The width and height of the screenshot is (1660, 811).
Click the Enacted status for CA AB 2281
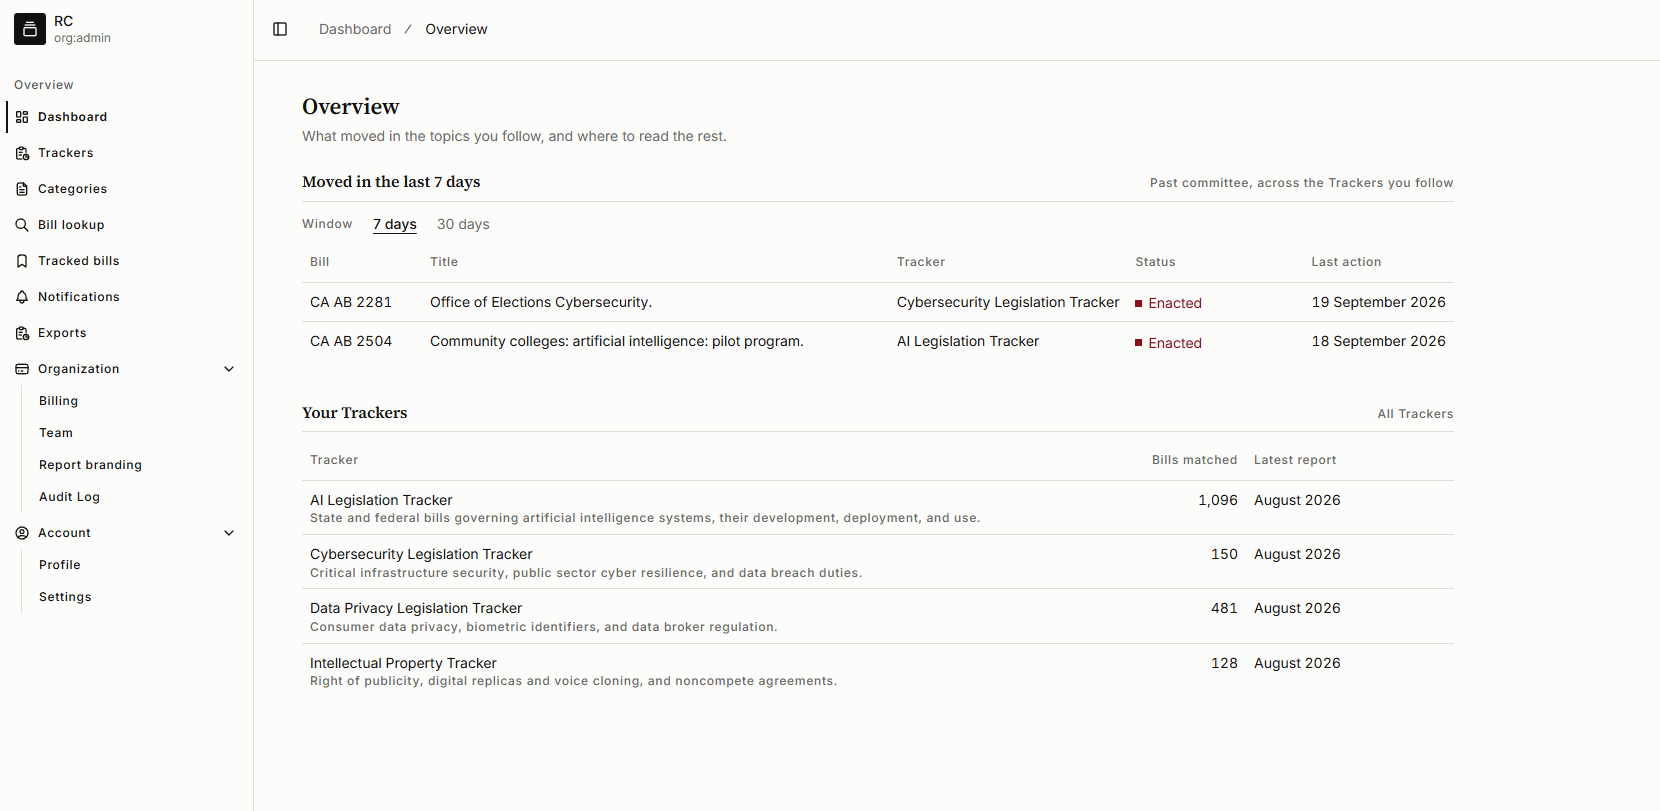[x=1168, y=303]
